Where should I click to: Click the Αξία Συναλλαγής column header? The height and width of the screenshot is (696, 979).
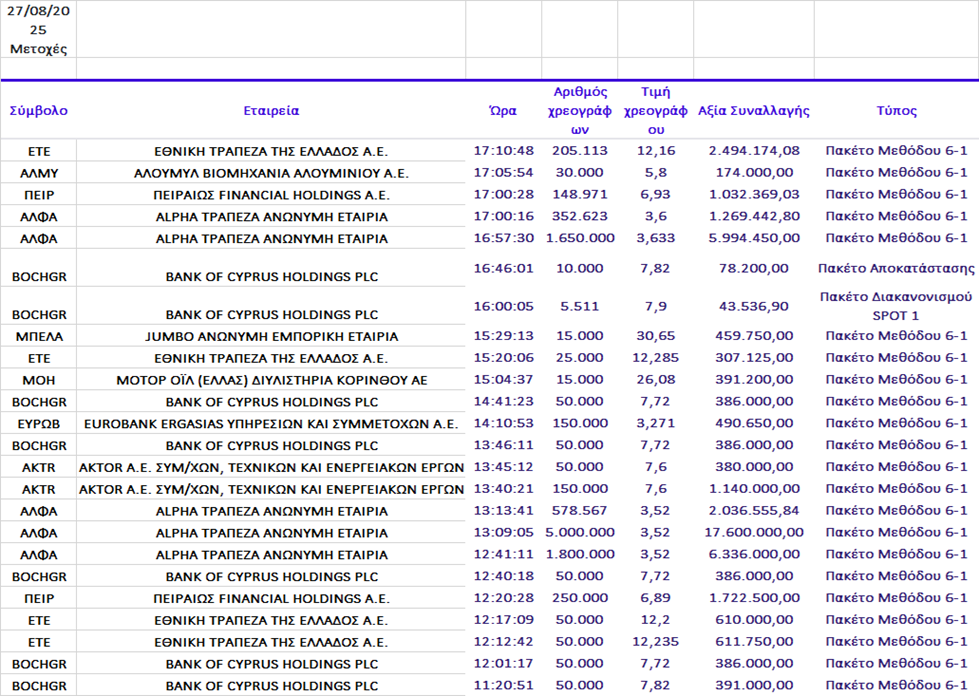[x=754, y=111]
